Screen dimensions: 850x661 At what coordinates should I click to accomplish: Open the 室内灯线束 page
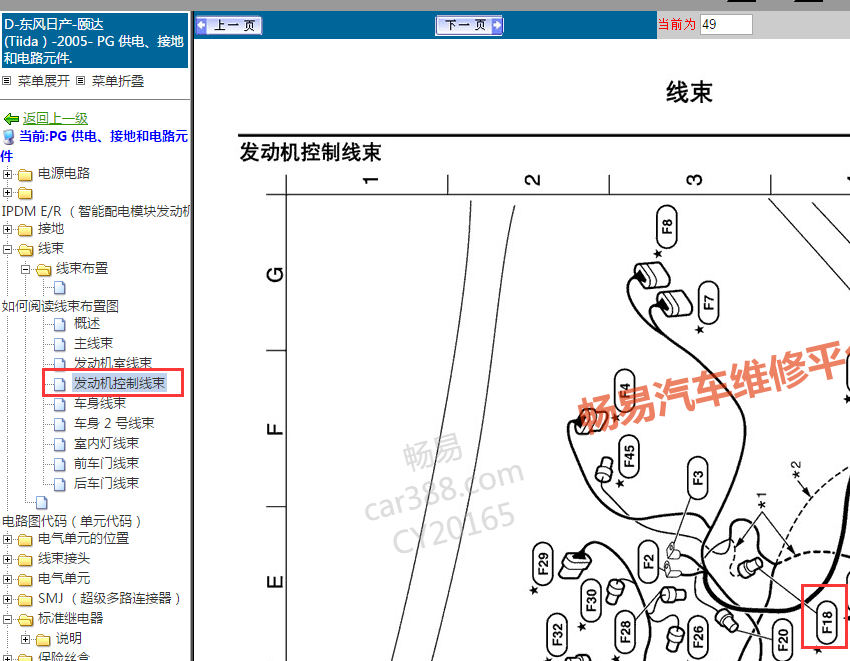coord(106,444)
